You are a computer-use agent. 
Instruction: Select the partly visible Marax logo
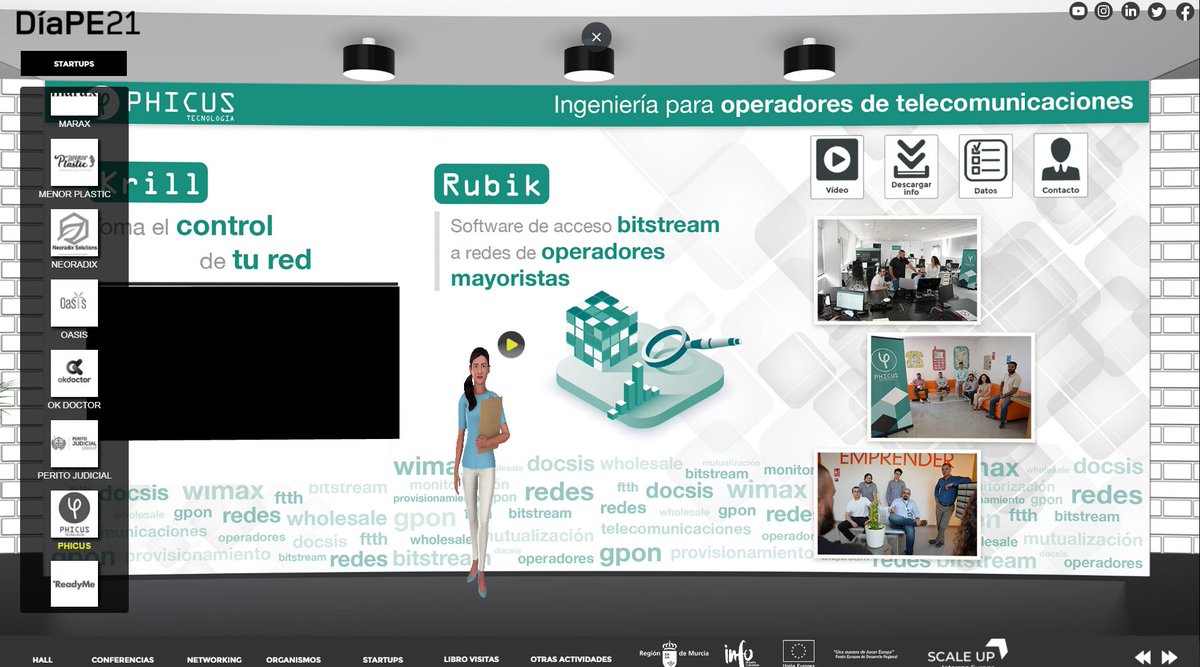(x=74, y=102)
